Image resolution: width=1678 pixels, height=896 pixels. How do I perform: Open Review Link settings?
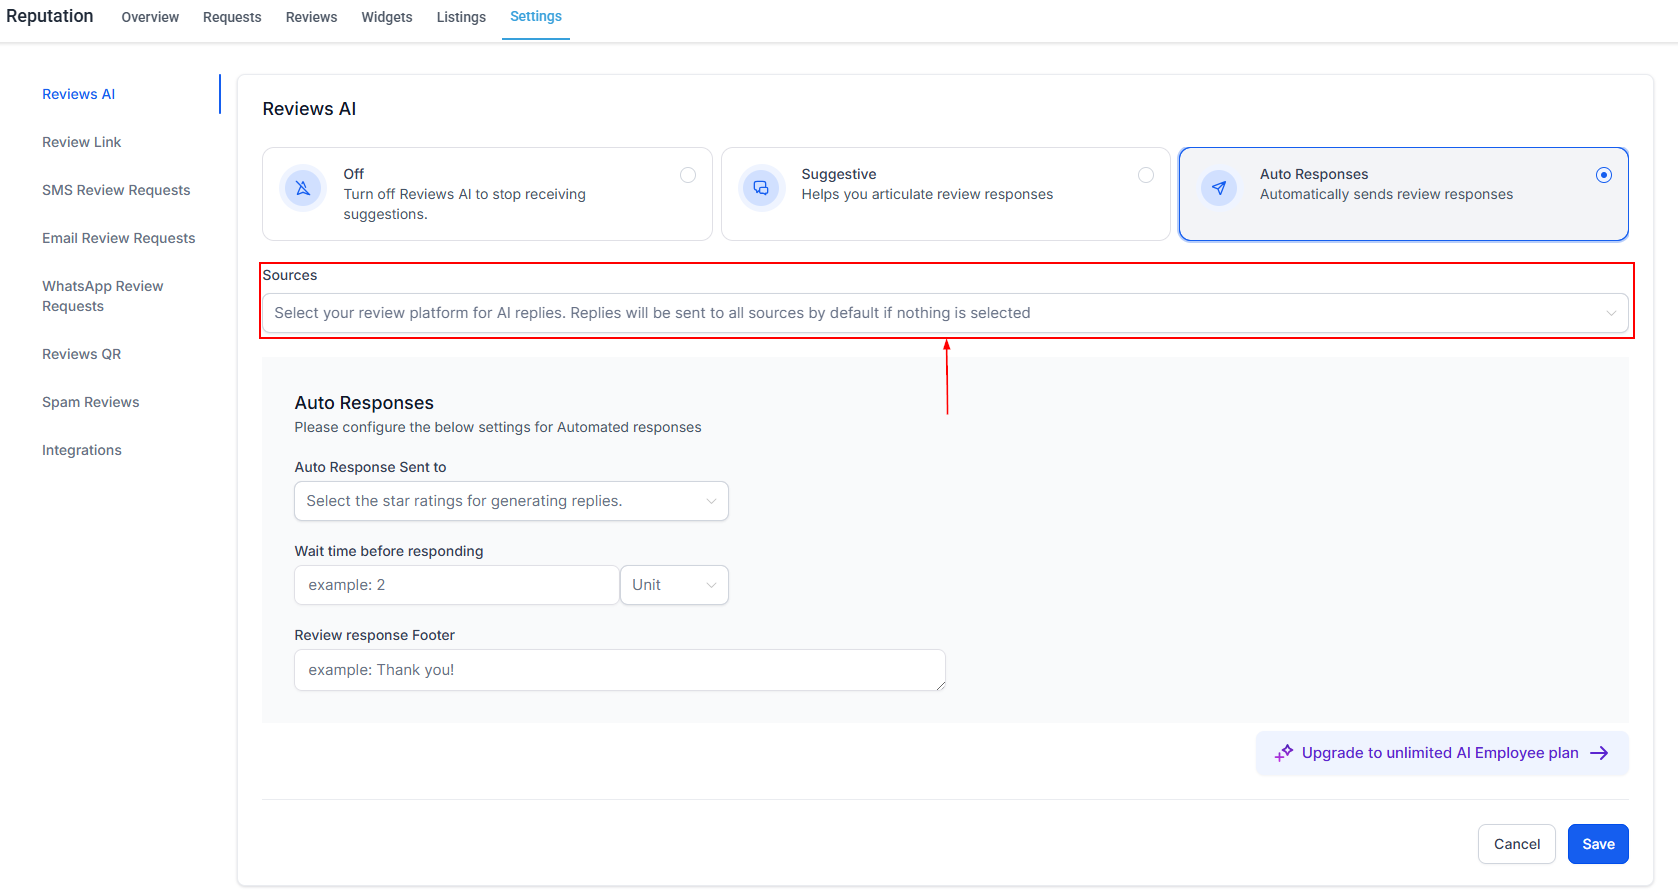(x=82, y=142)
